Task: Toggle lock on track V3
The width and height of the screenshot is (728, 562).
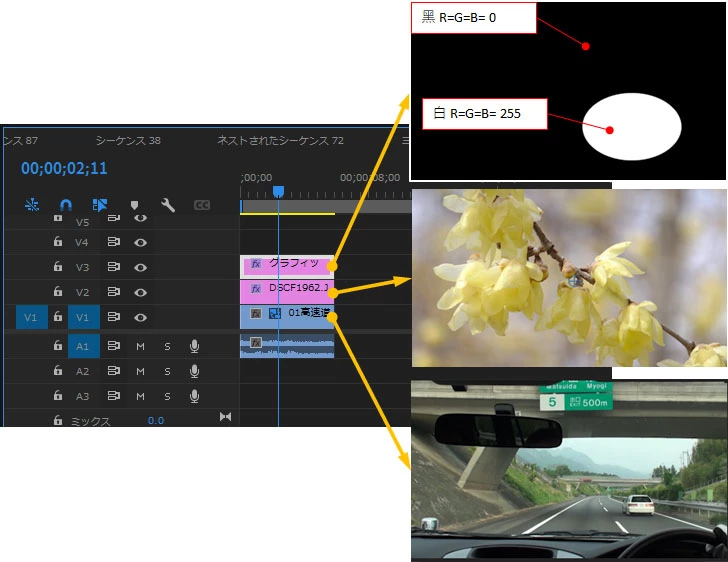Action: (x=58, y=267)
